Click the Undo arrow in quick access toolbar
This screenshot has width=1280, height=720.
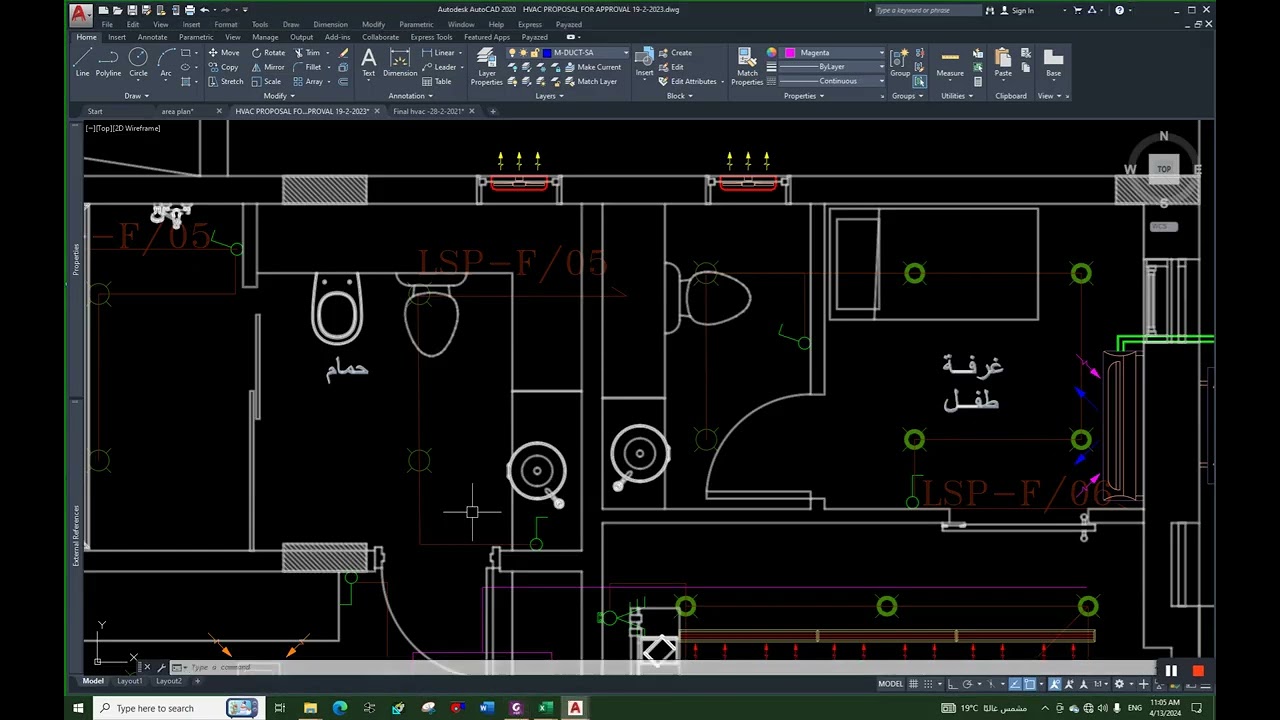[204, 10]
